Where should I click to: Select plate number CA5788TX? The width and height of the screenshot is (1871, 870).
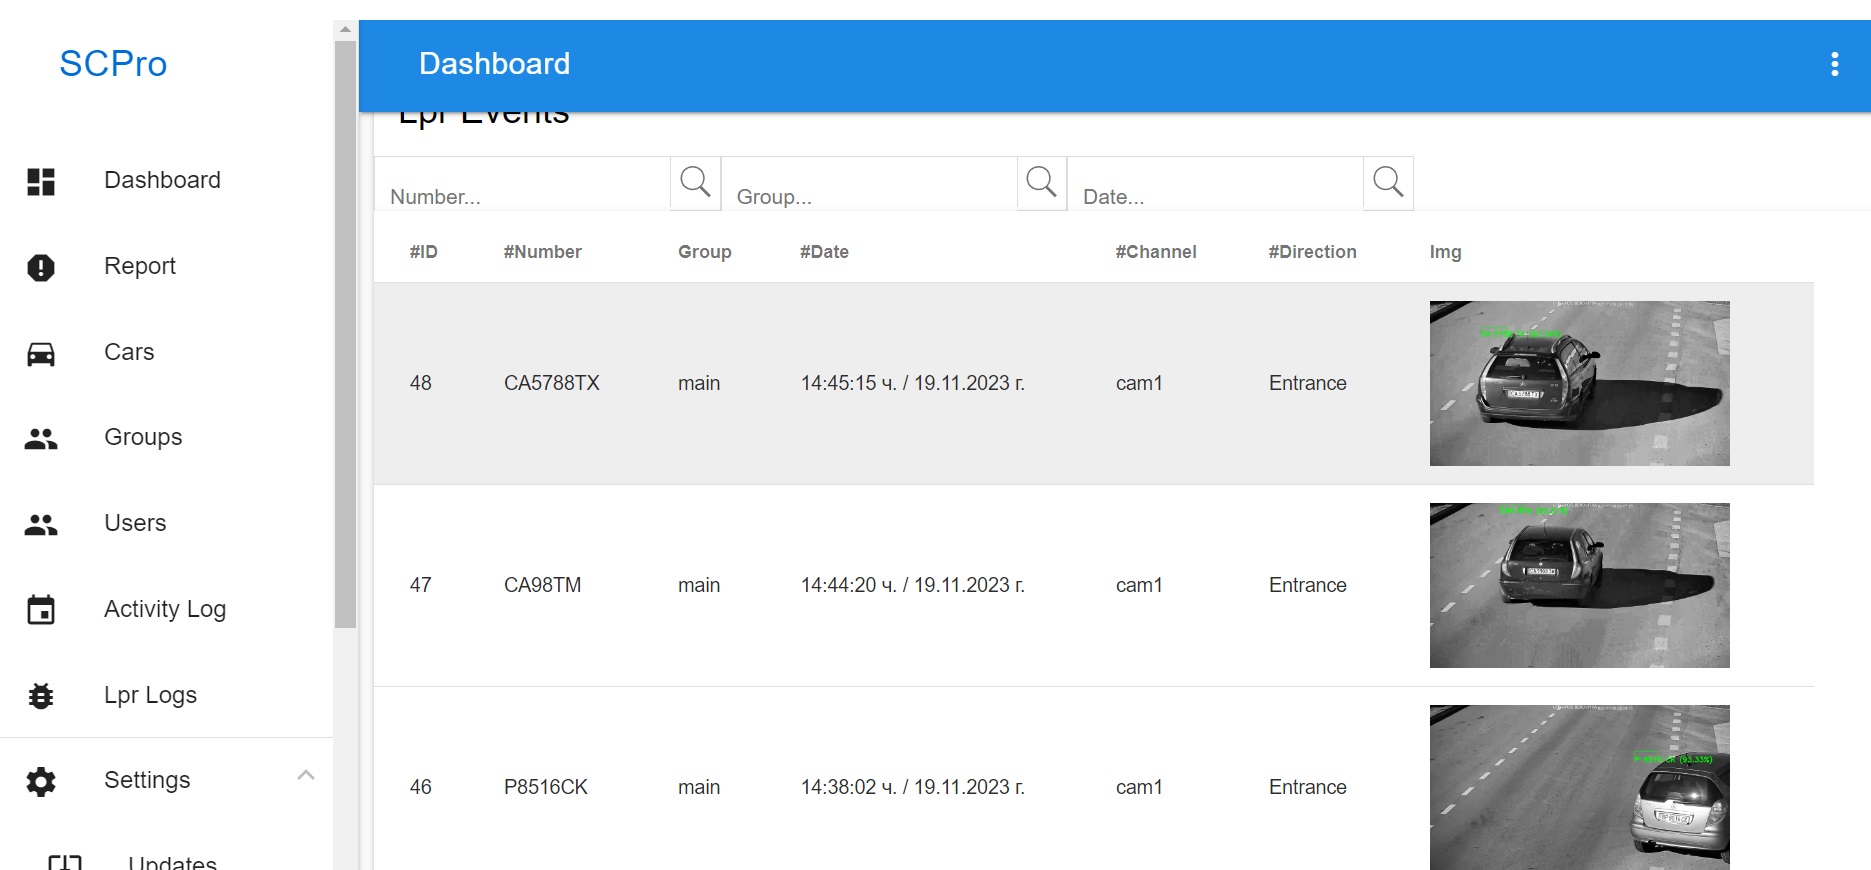click(x=552, y=383)
